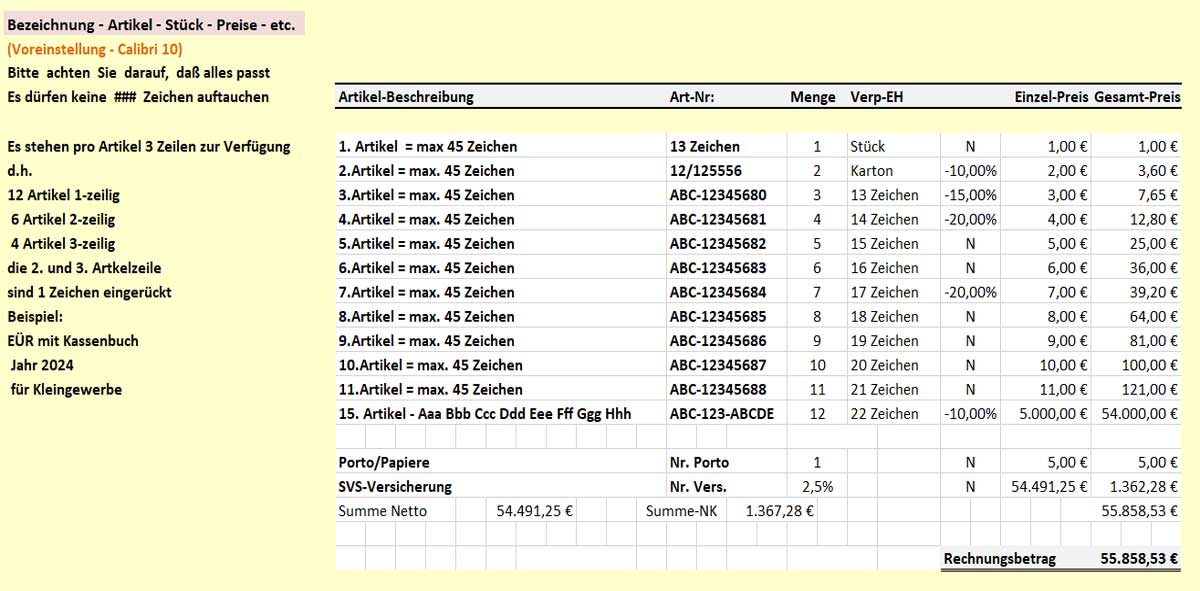
Task: Select the "SVS-Versicherung" description cell
Action: pyautogui.click(x=396, y=487)
